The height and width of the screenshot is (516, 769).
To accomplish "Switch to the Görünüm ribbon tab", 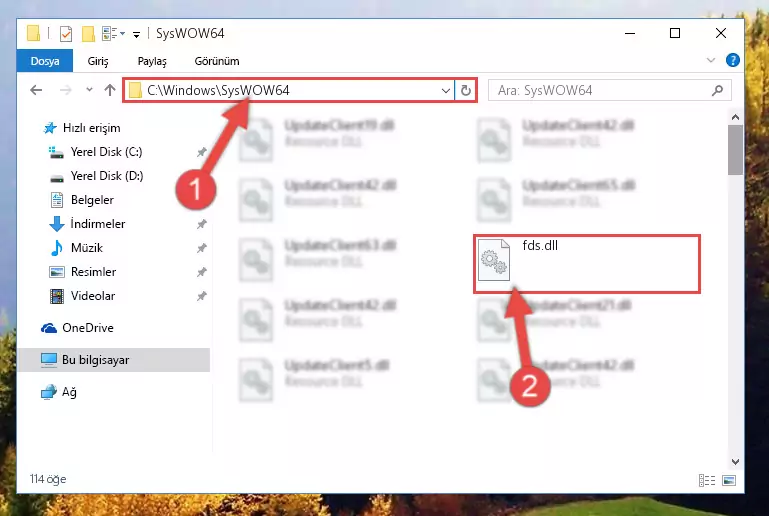I will click(x=217, y=61).
